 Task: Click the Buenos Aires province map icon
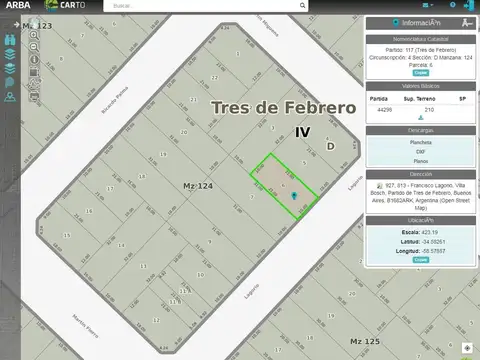10,82
